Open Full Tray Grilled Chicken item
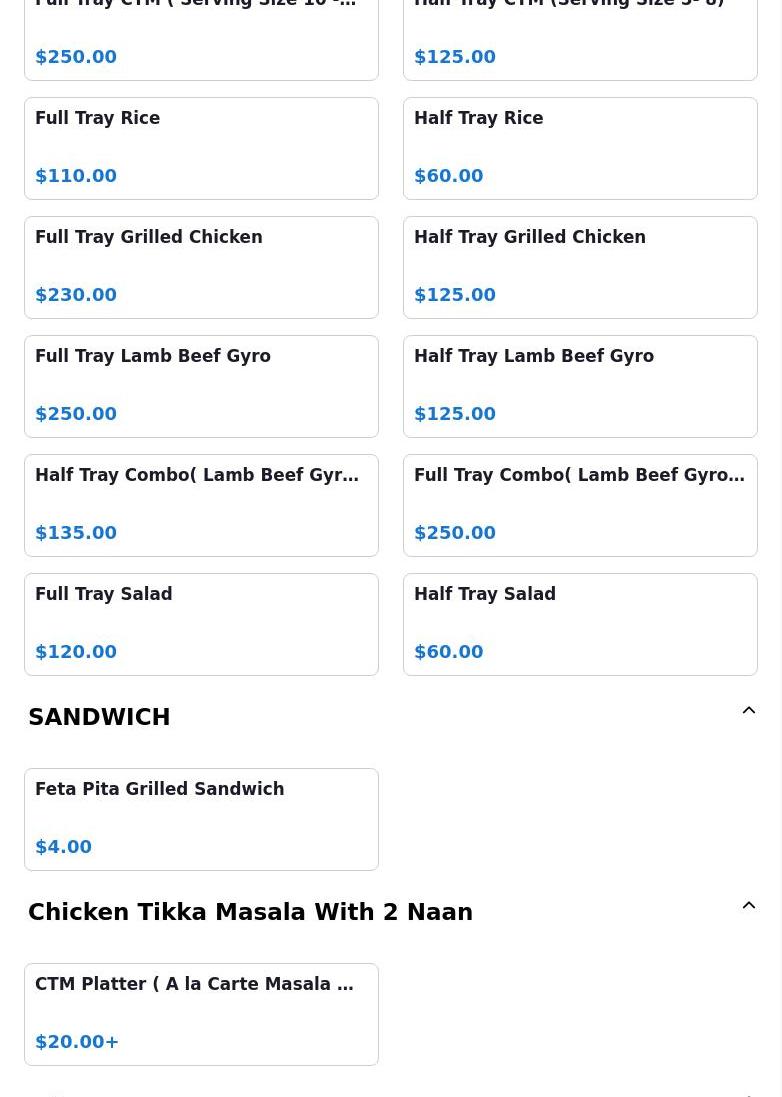The height and width of the screenshot is (1097, 782). [x=201, y=267]
